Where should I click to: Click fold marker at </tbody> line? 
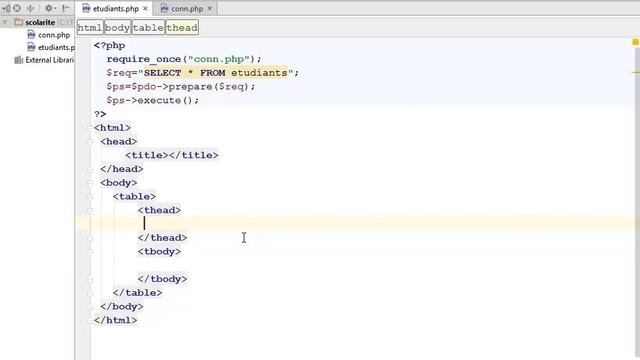[90, 280]
